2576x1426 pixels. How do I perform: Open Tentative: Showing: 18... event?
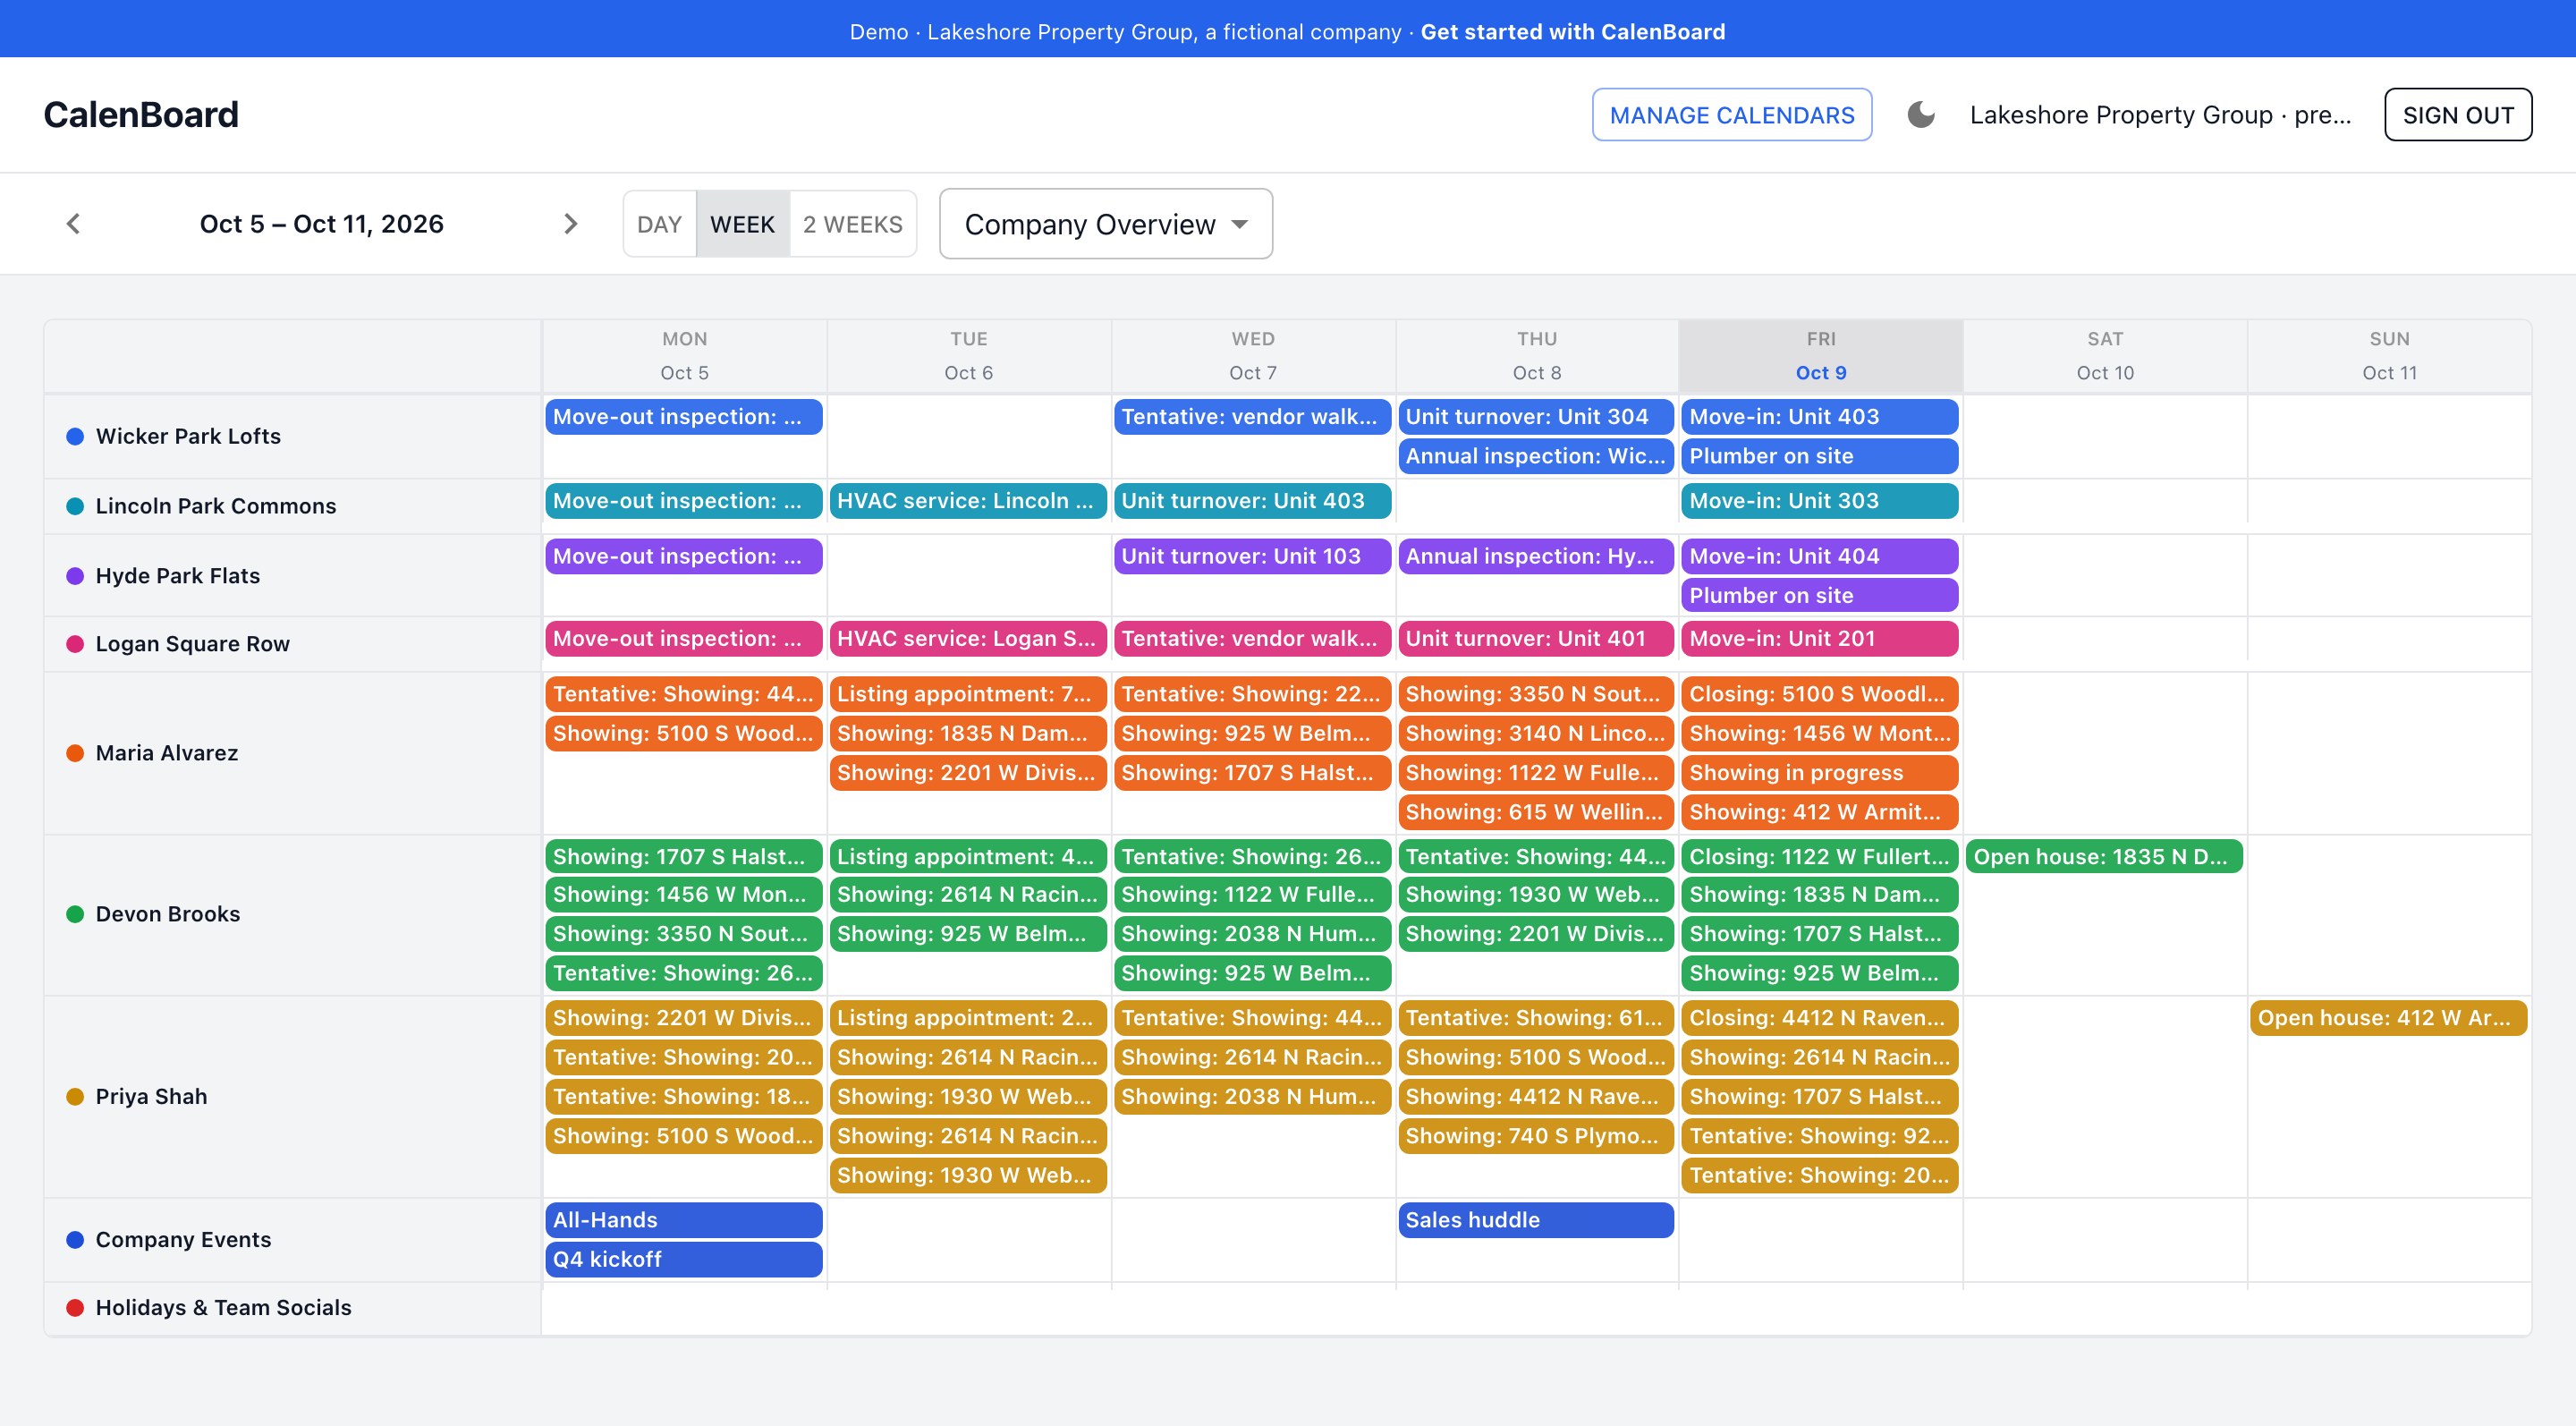(x=684, y=1097)
